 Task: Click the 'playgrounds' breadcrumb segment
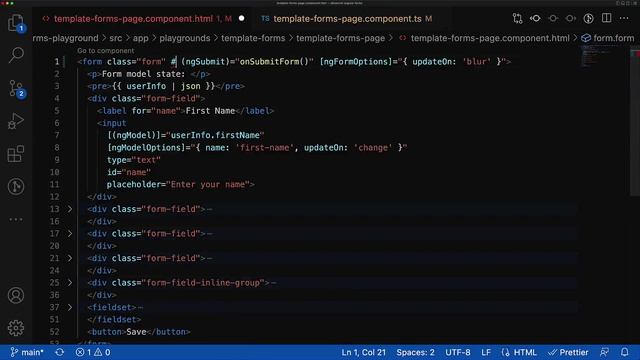tap(184, 38)
